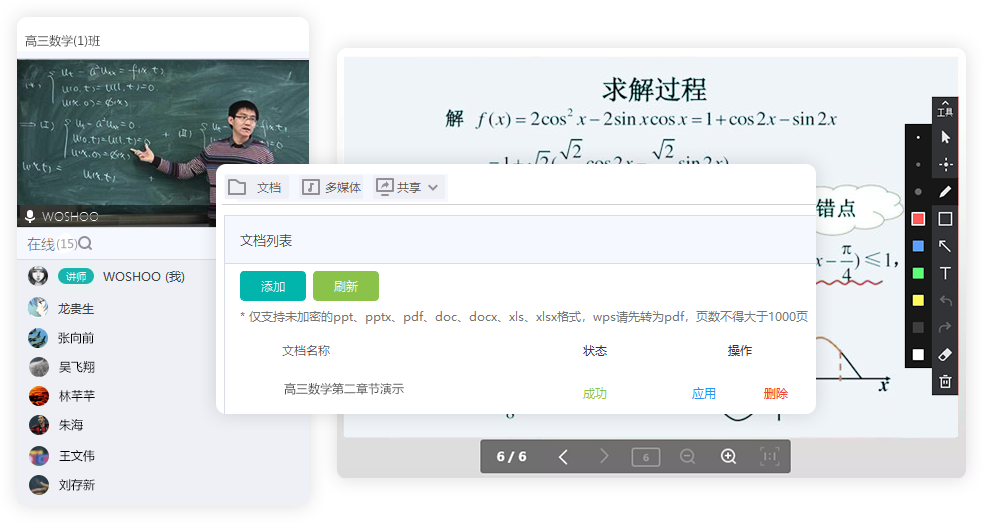Click 删除 for 高三数学第二章节演示
Viewport: 983px width, 523px height.
click(775, 393)
